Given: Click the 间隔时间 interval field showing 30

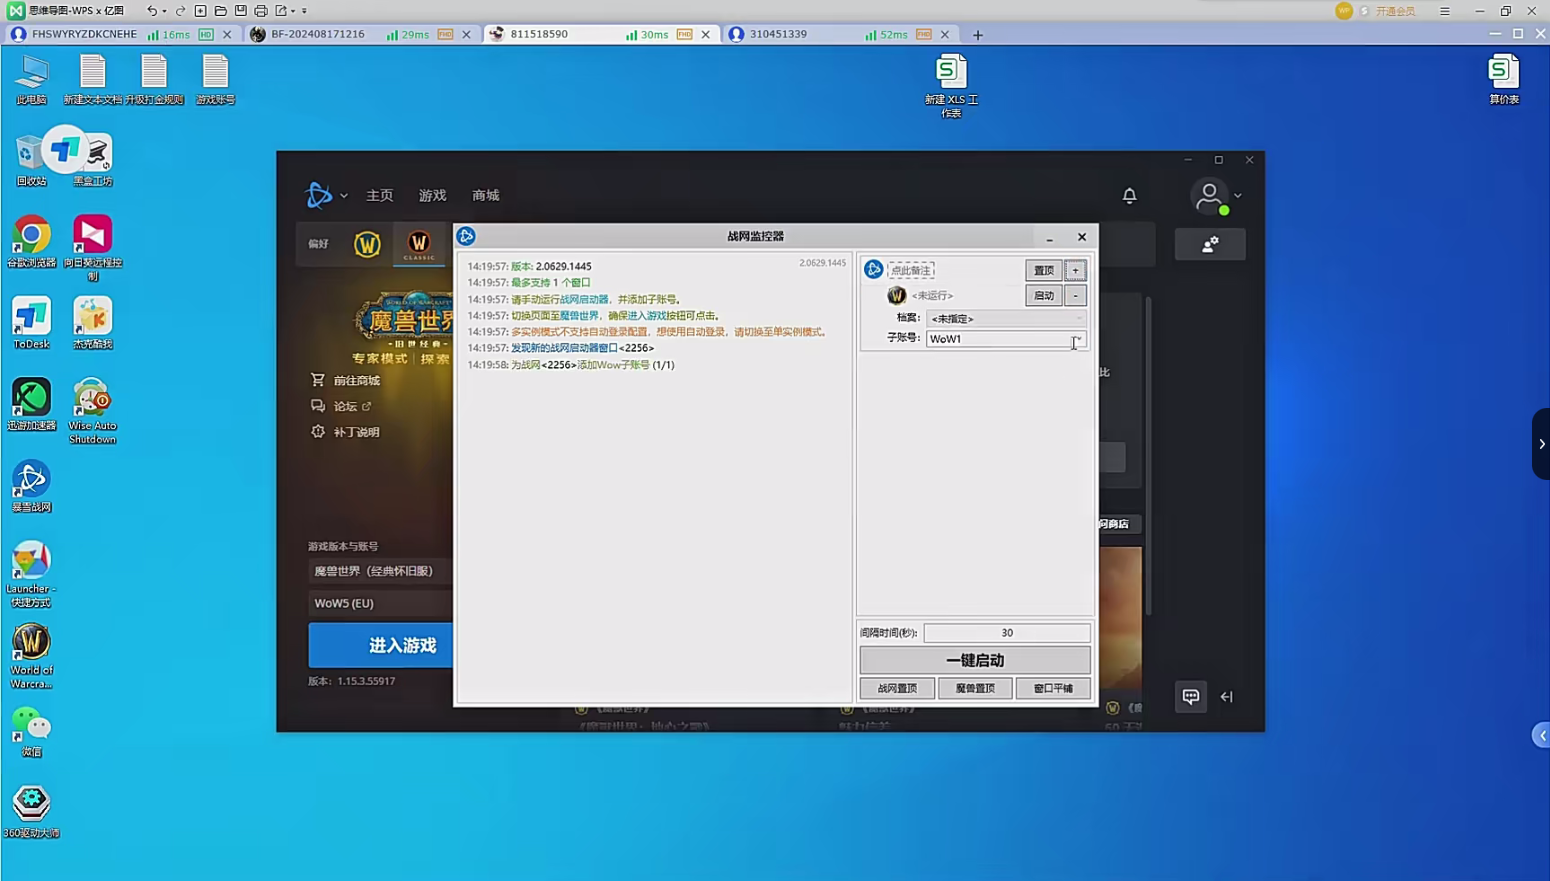Looking at the screenshot, I should (x=1007, y=633).
